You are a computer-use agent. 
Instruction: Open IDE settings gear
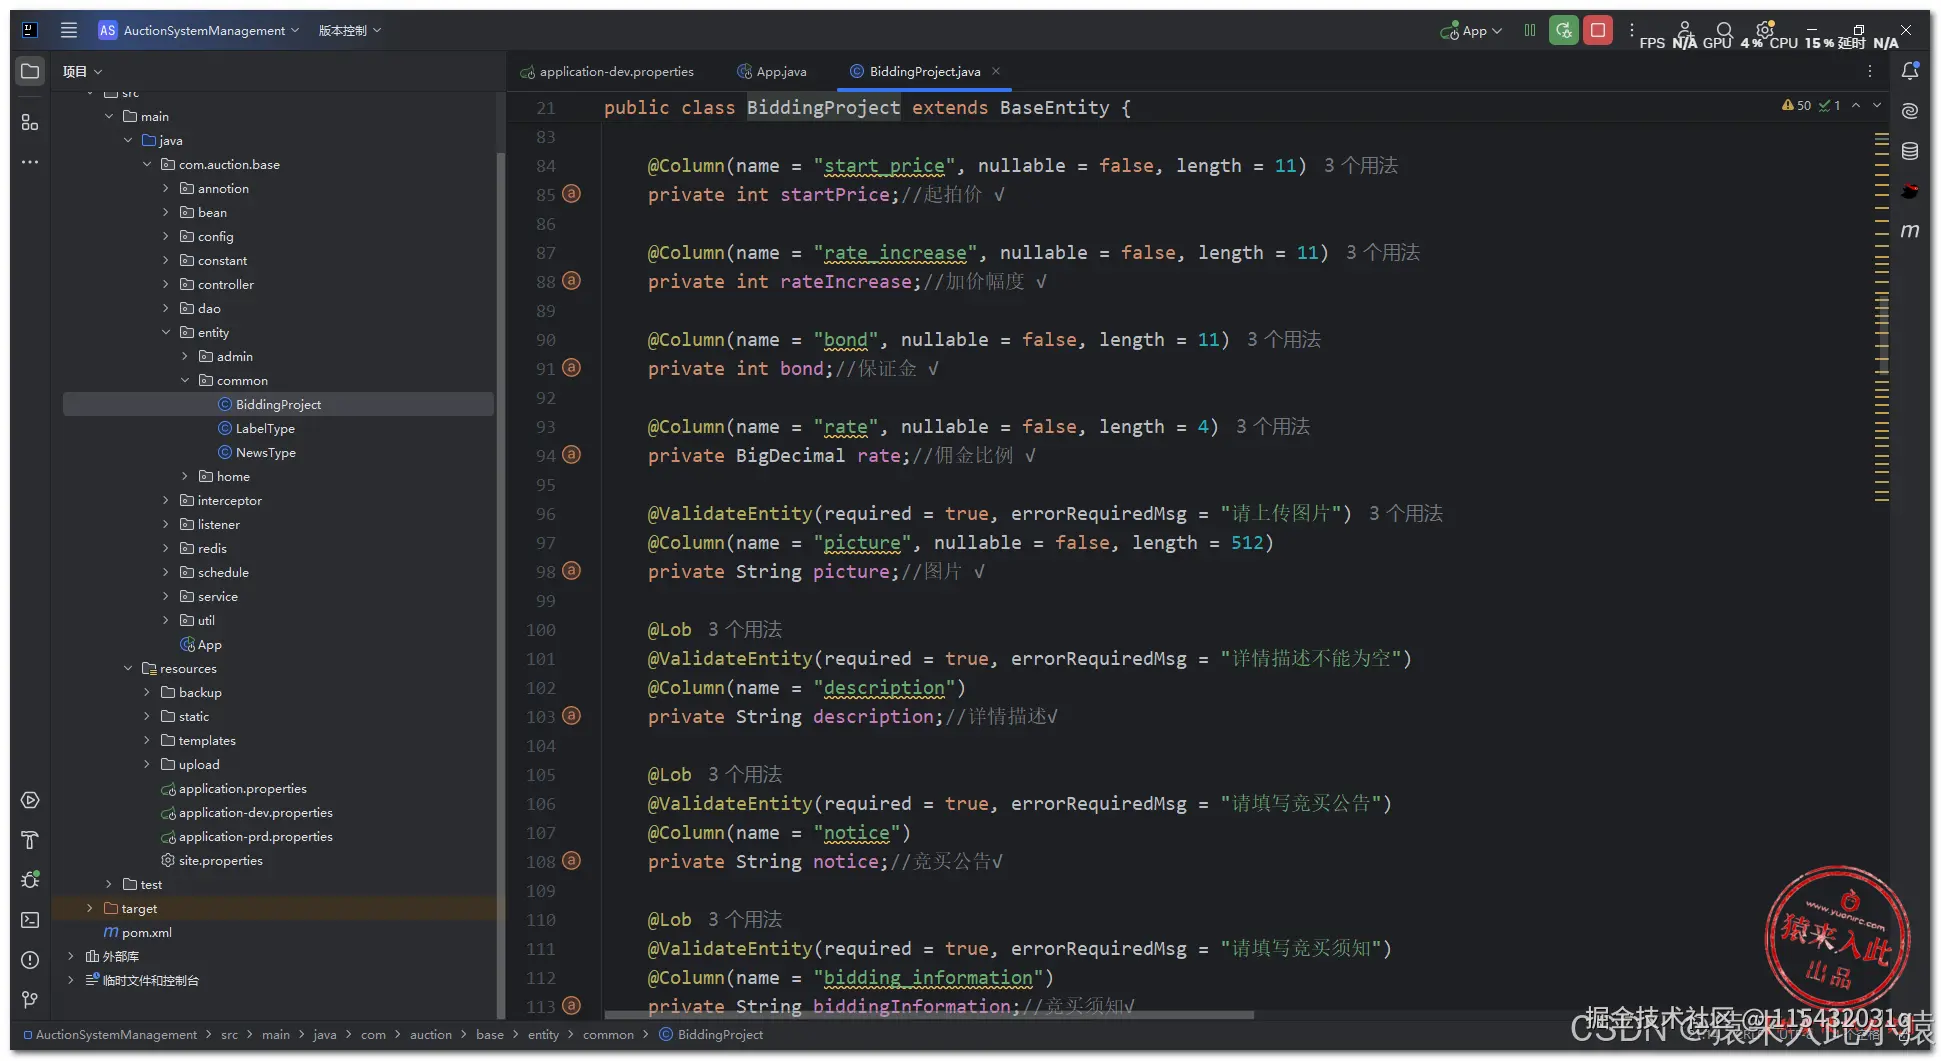point(1765,30)
